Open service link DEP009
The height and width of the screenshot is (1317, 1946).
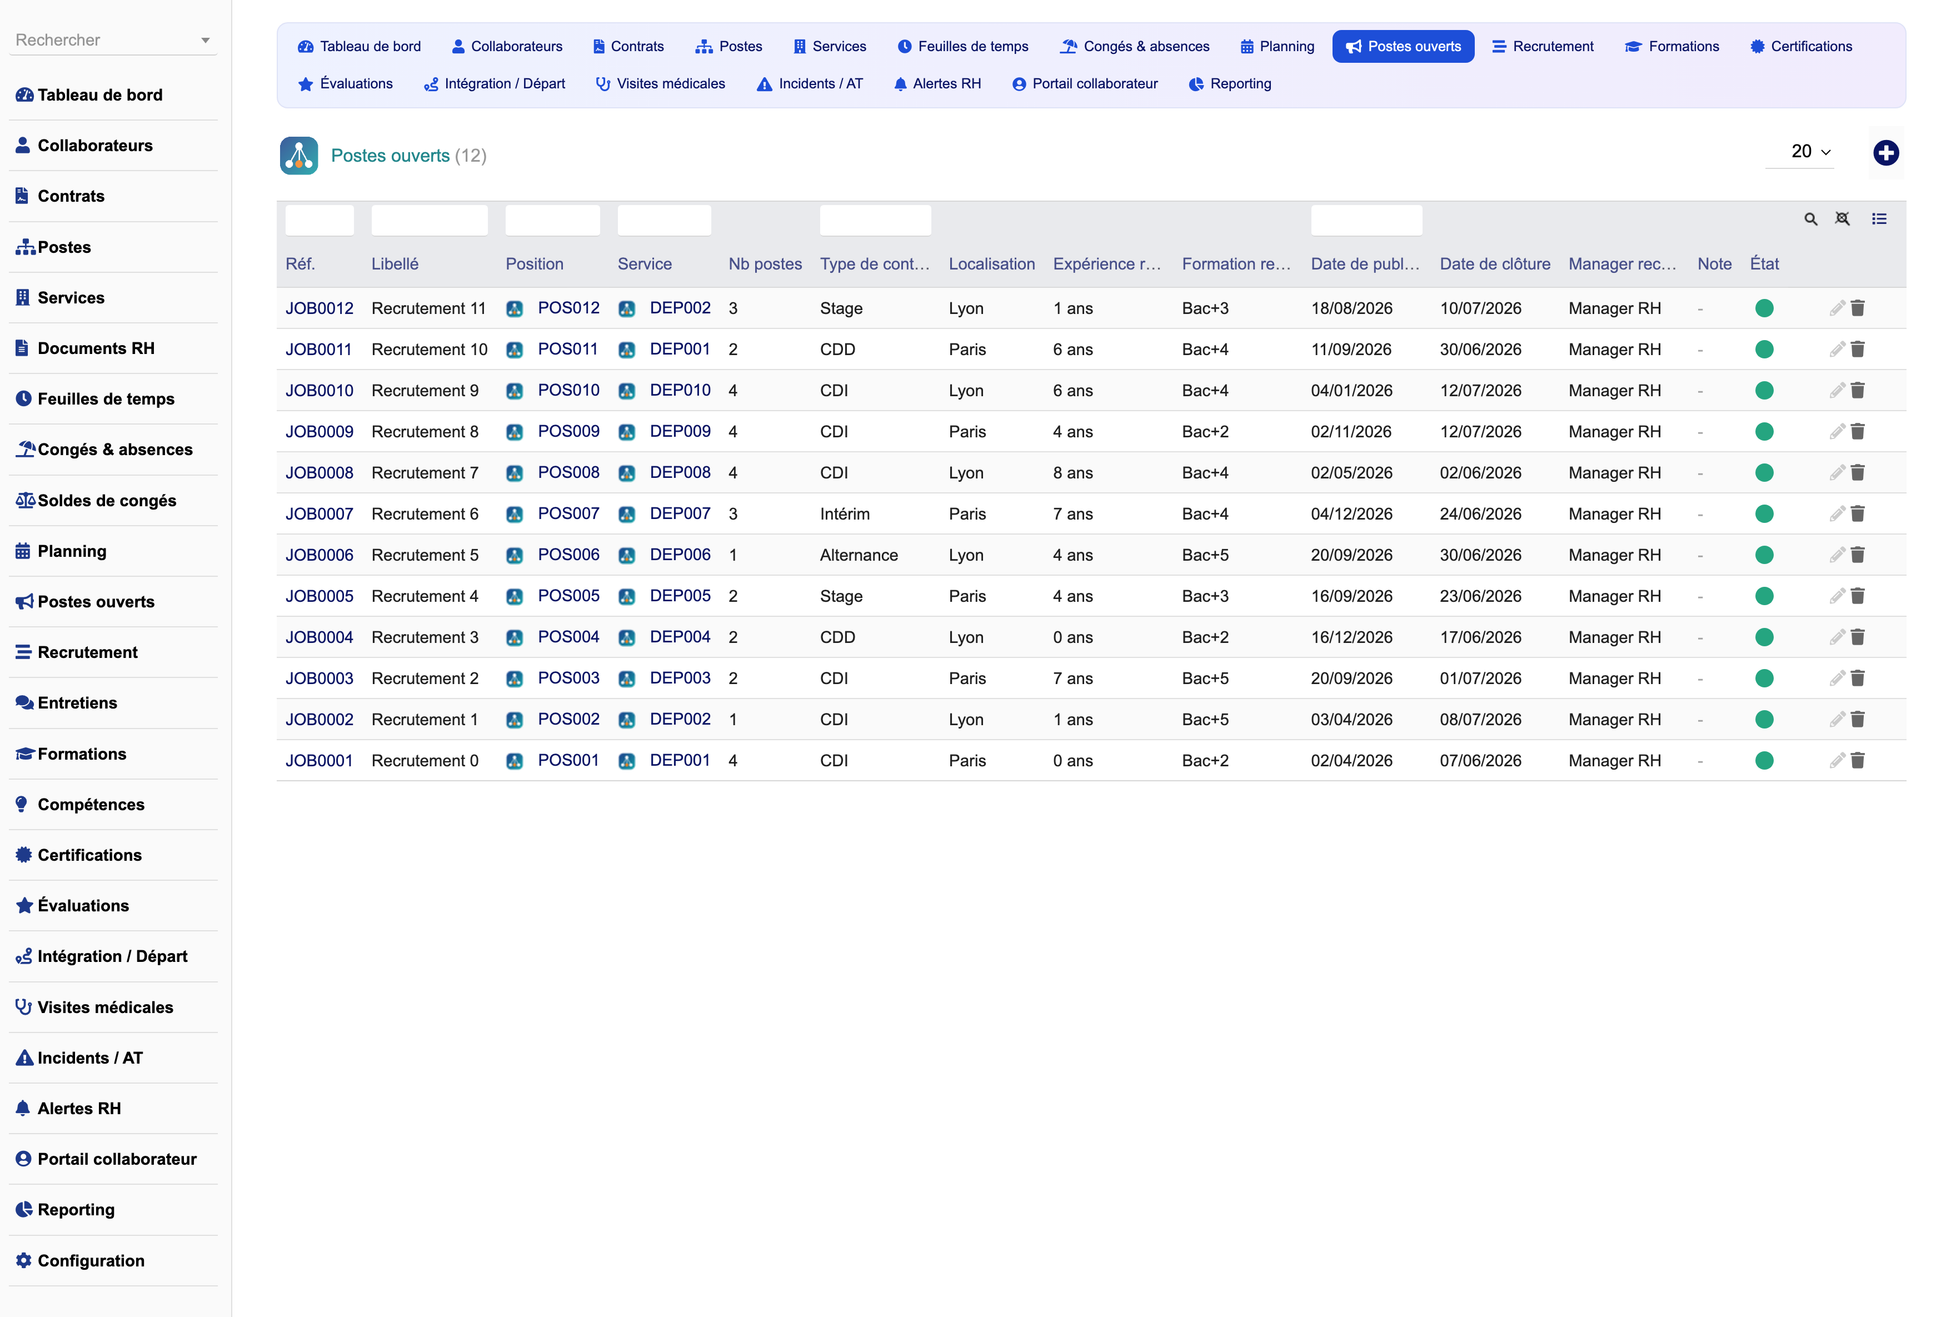click(x=680, y=431)
